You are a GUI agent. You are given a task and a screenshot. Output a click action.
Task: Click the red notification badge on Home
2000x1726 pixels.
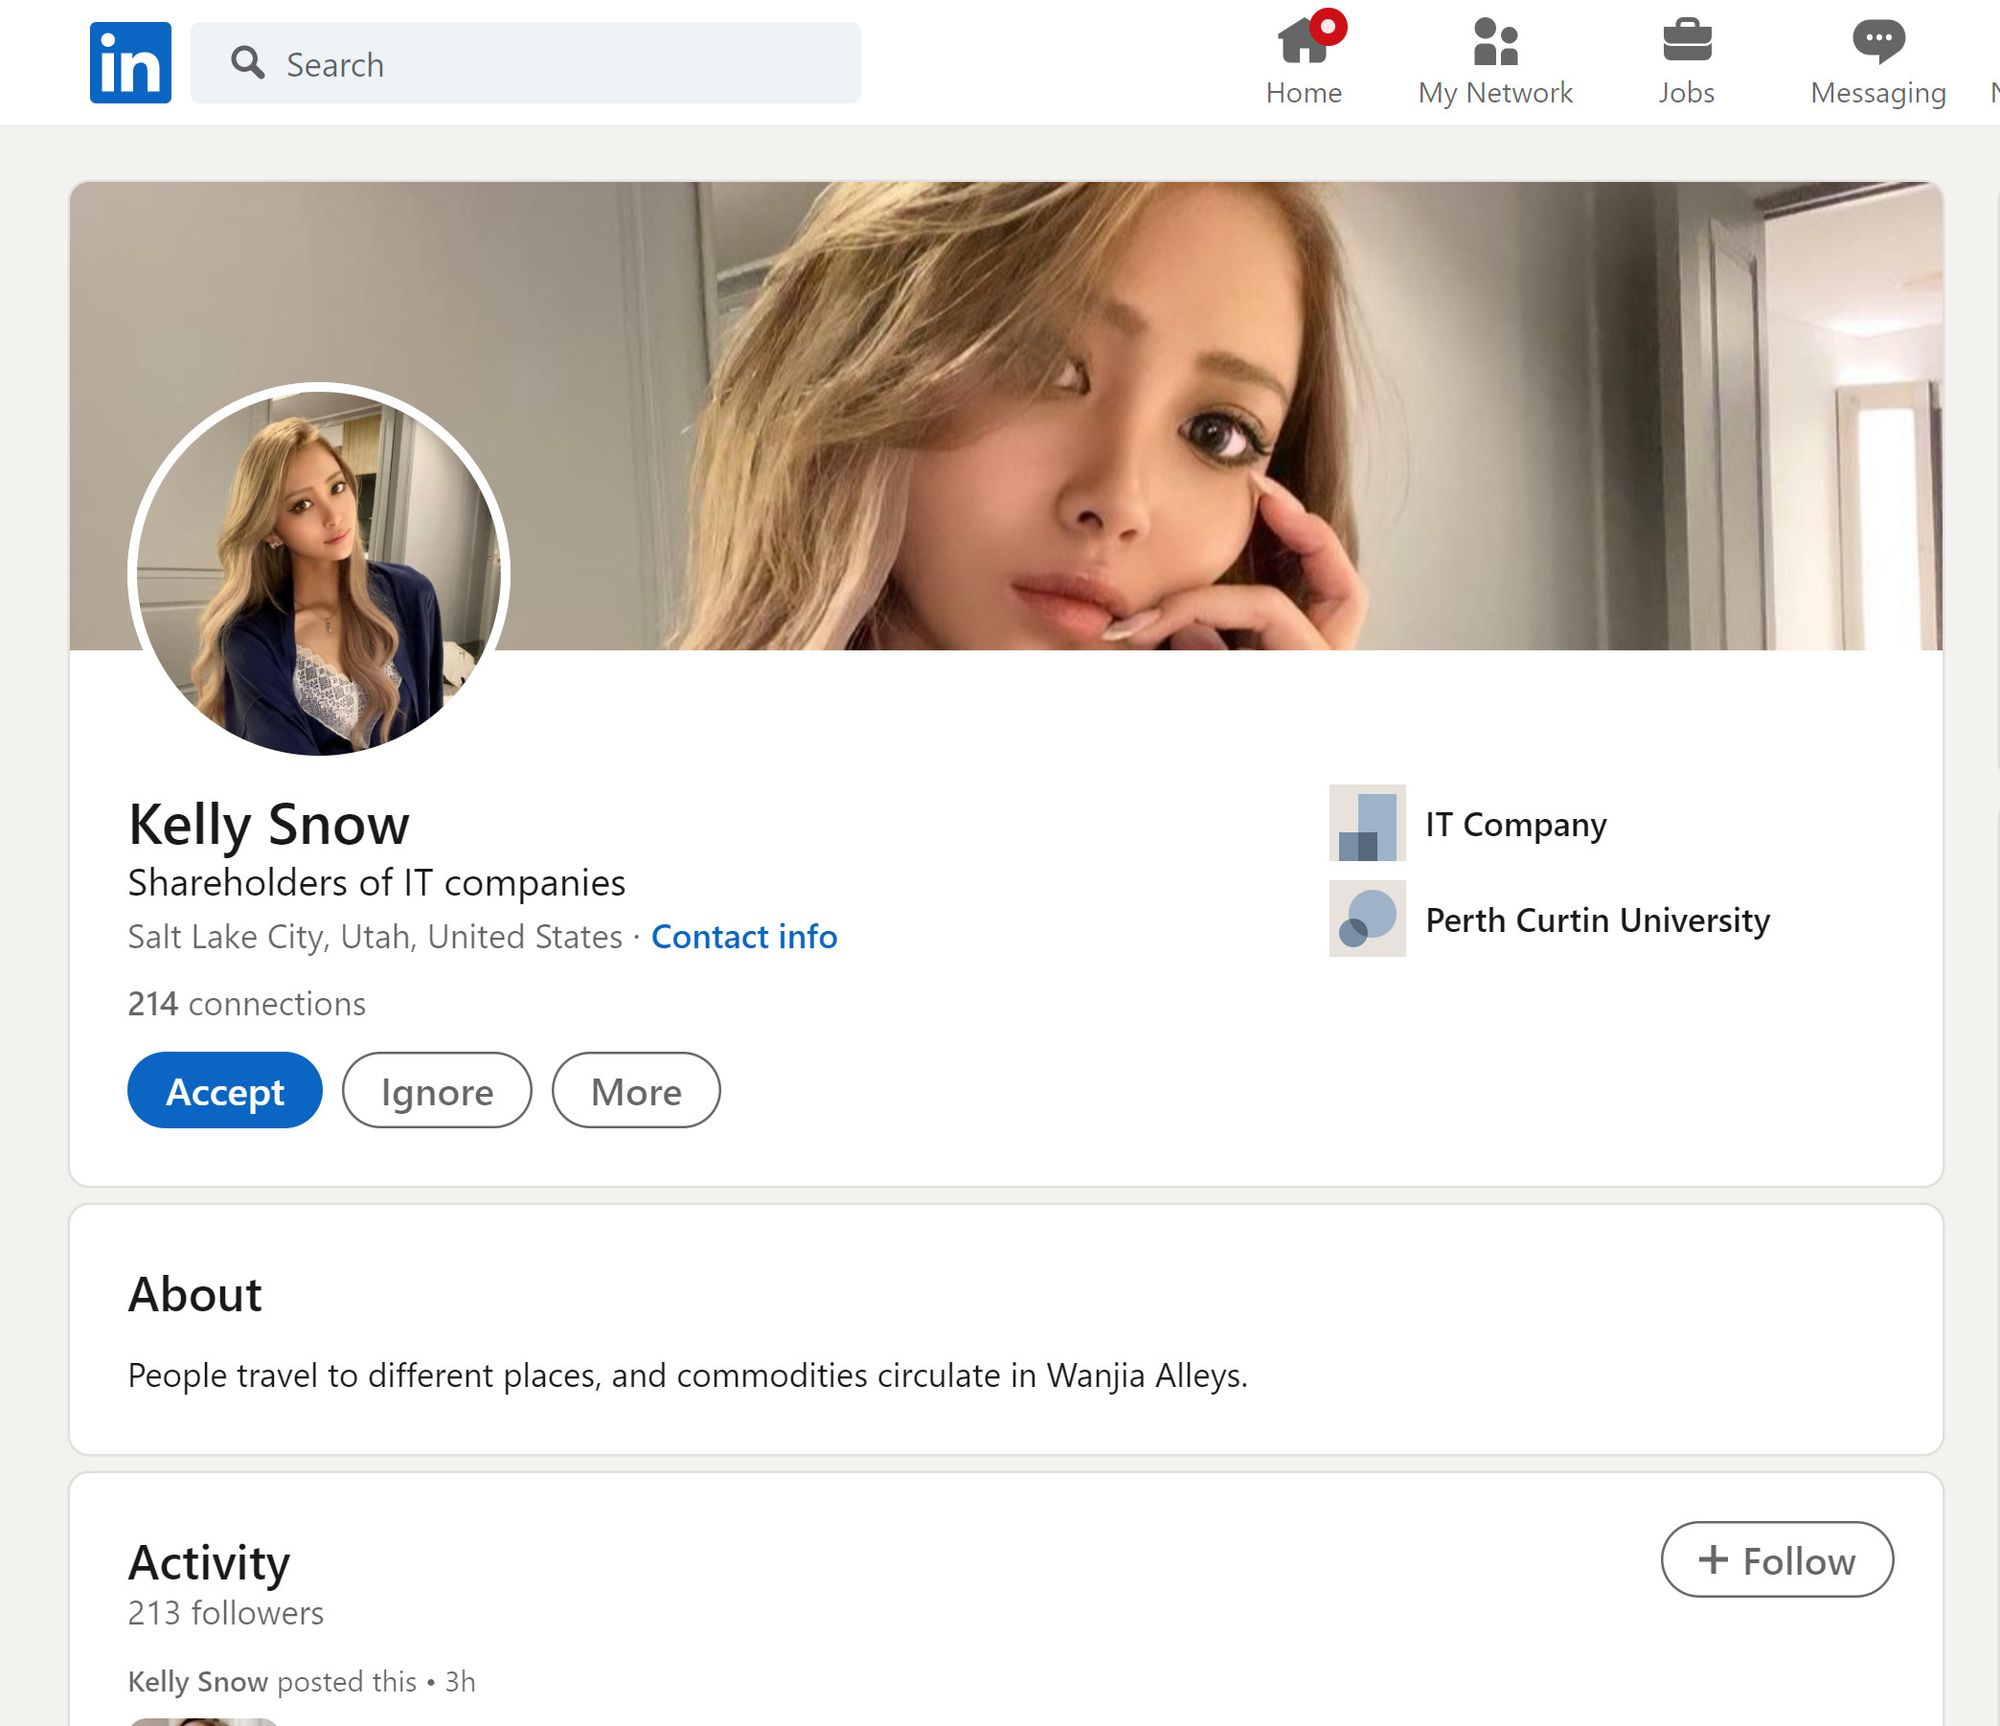[1328, 27]
